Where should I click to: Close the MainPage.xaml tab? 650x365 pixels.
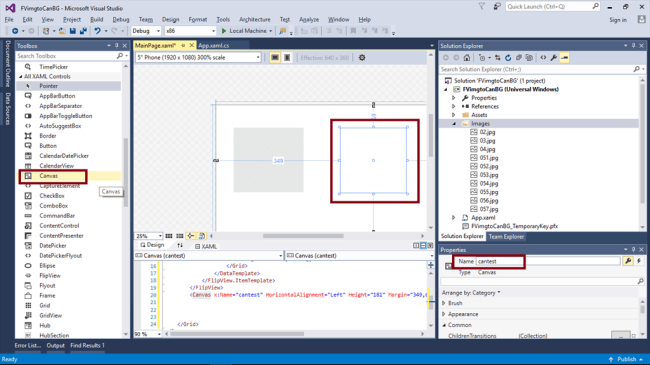pos(192,45)
